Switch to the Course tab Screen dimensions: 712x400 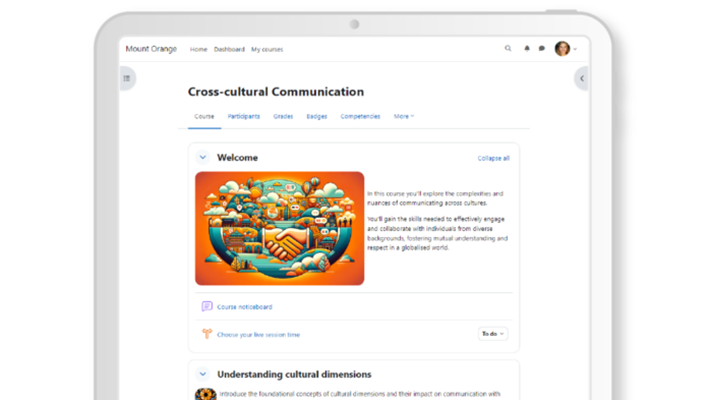tap(204, 117)
